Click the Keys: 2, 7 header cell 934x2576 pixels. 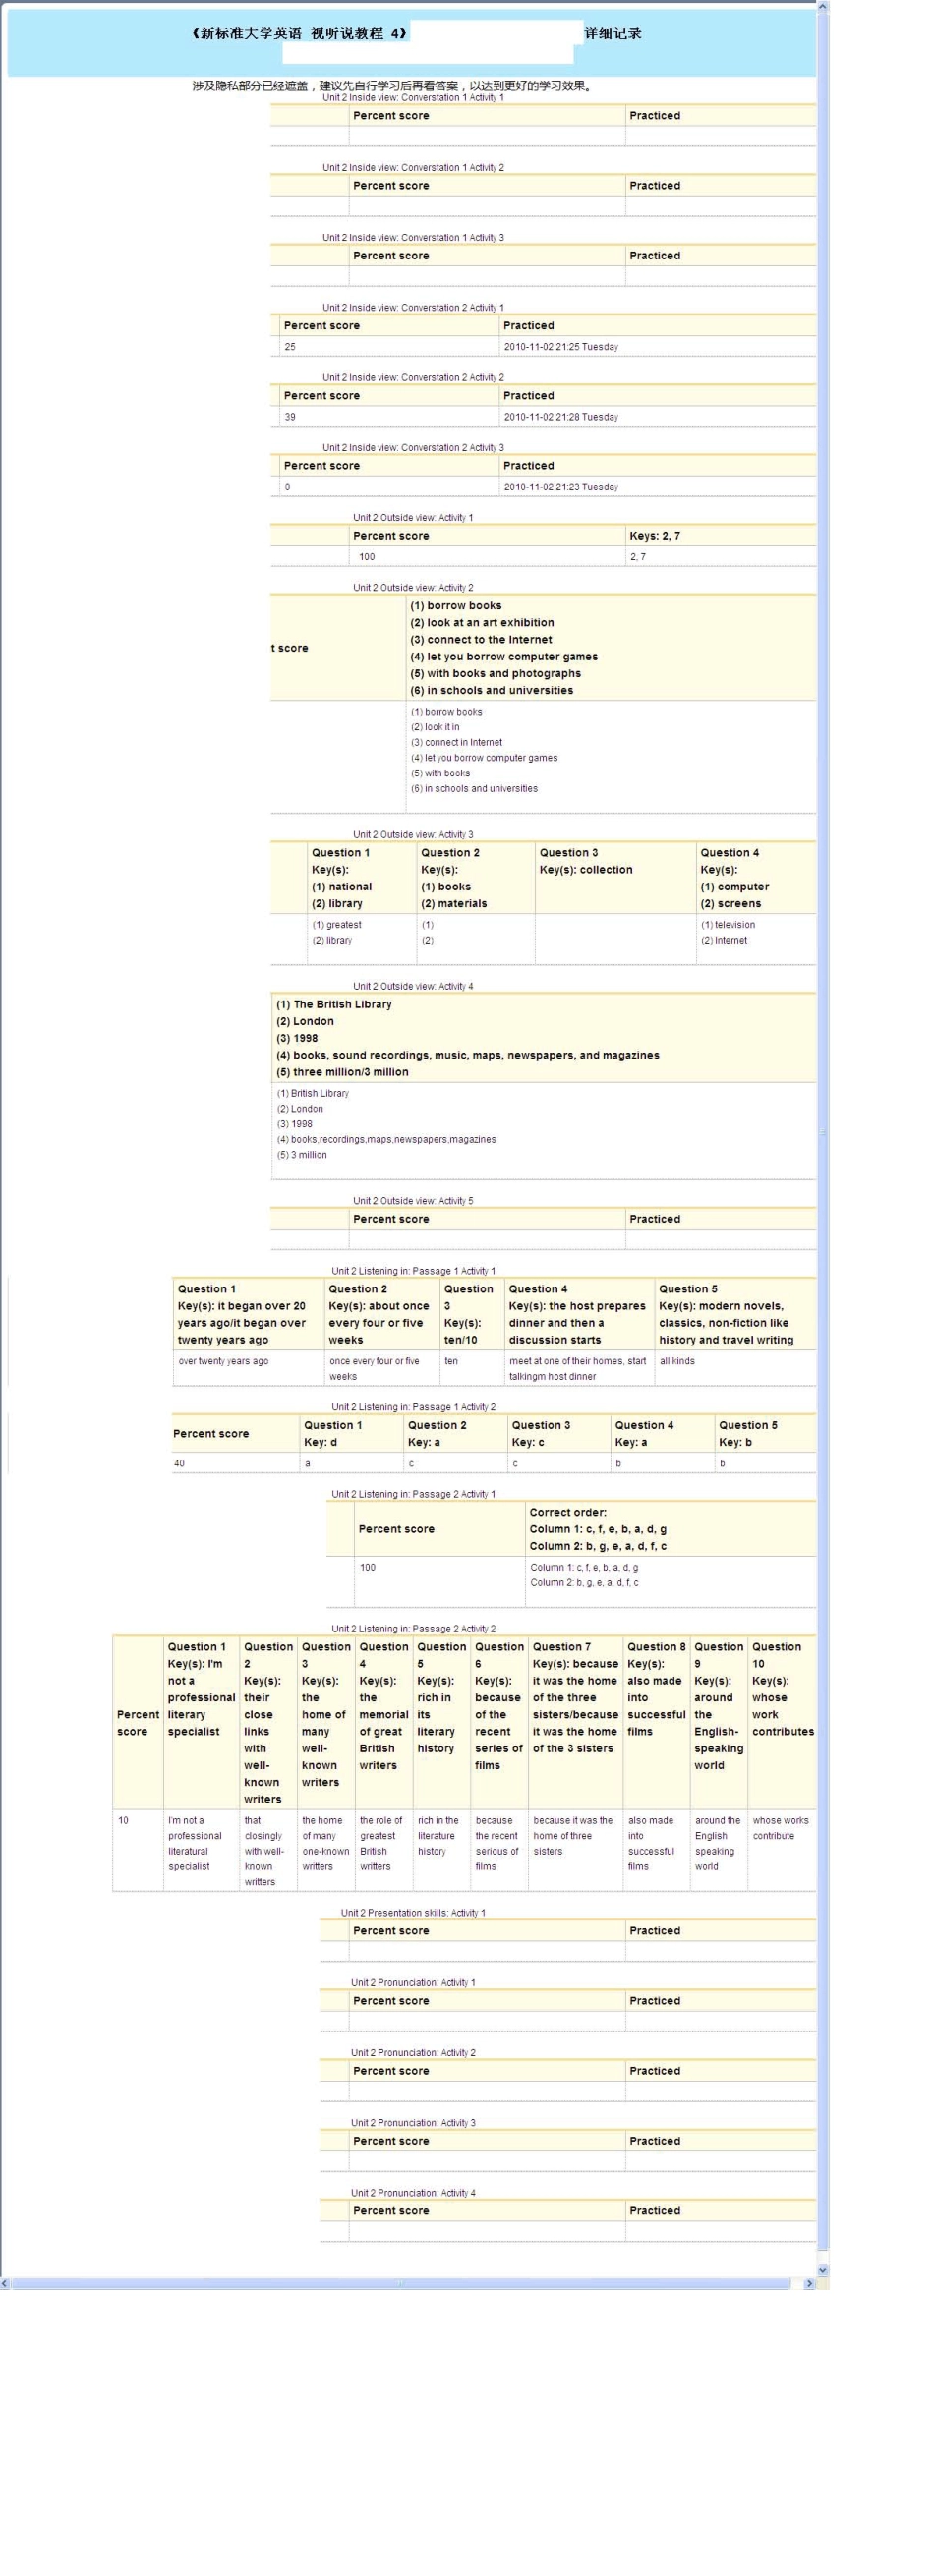(x=720, y=536)
